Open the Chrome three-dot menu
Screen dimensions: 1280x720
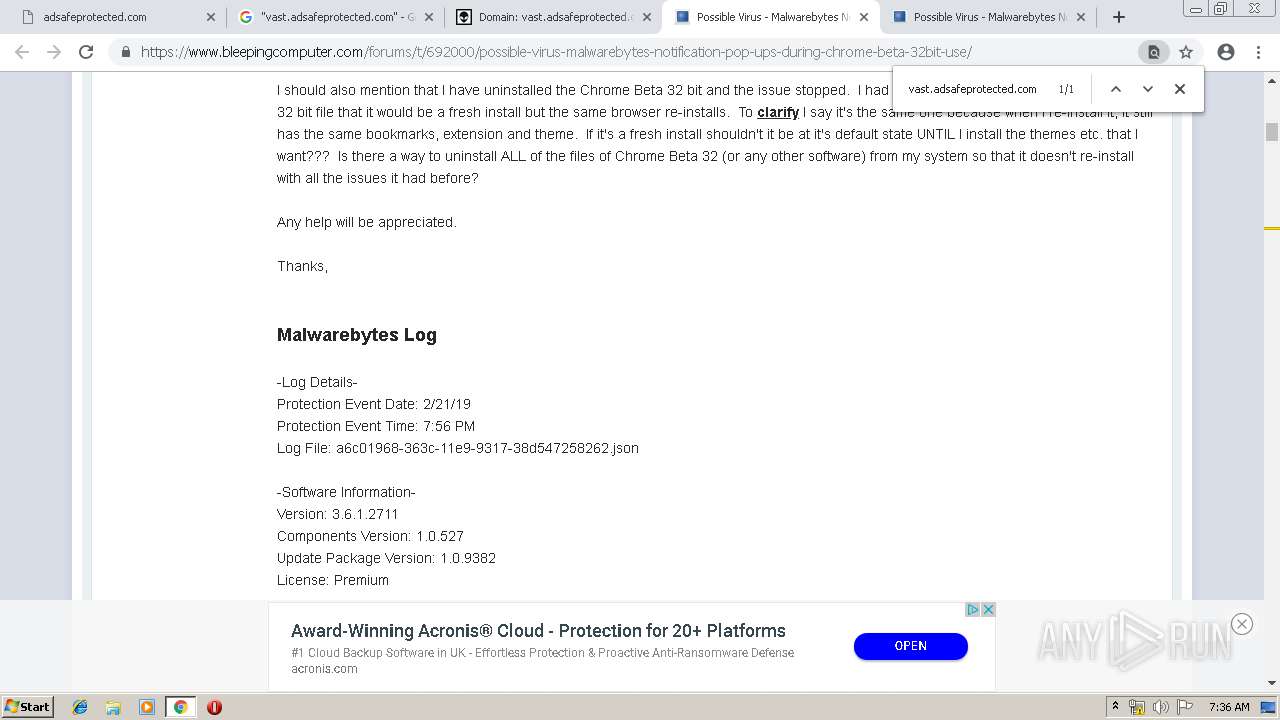[x=1258, y=52]
